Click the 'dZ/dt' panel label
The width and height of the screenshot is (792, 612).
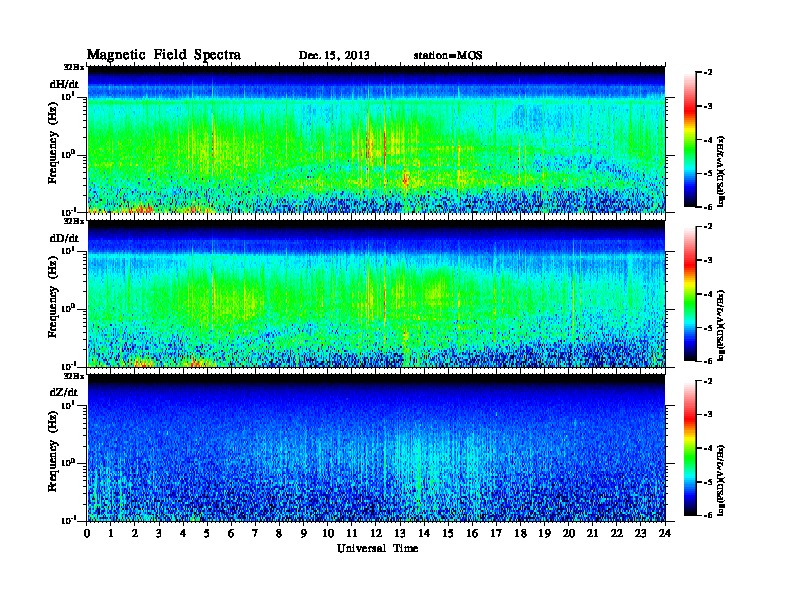click(x=64, y=392)
